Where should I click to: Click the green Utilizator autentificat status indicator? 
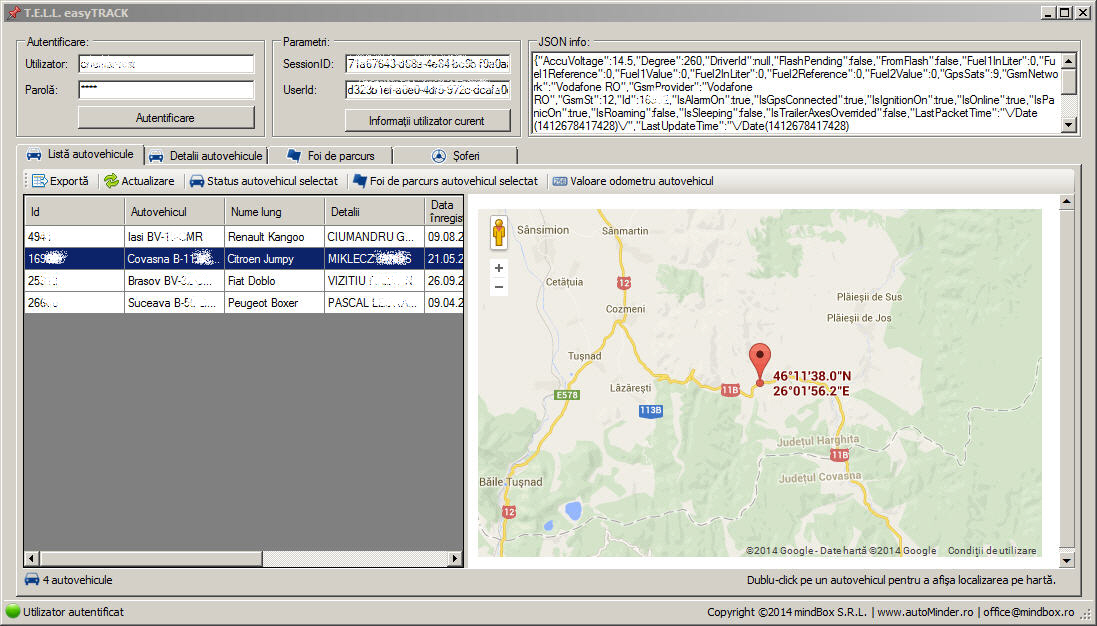coord(13,611)
